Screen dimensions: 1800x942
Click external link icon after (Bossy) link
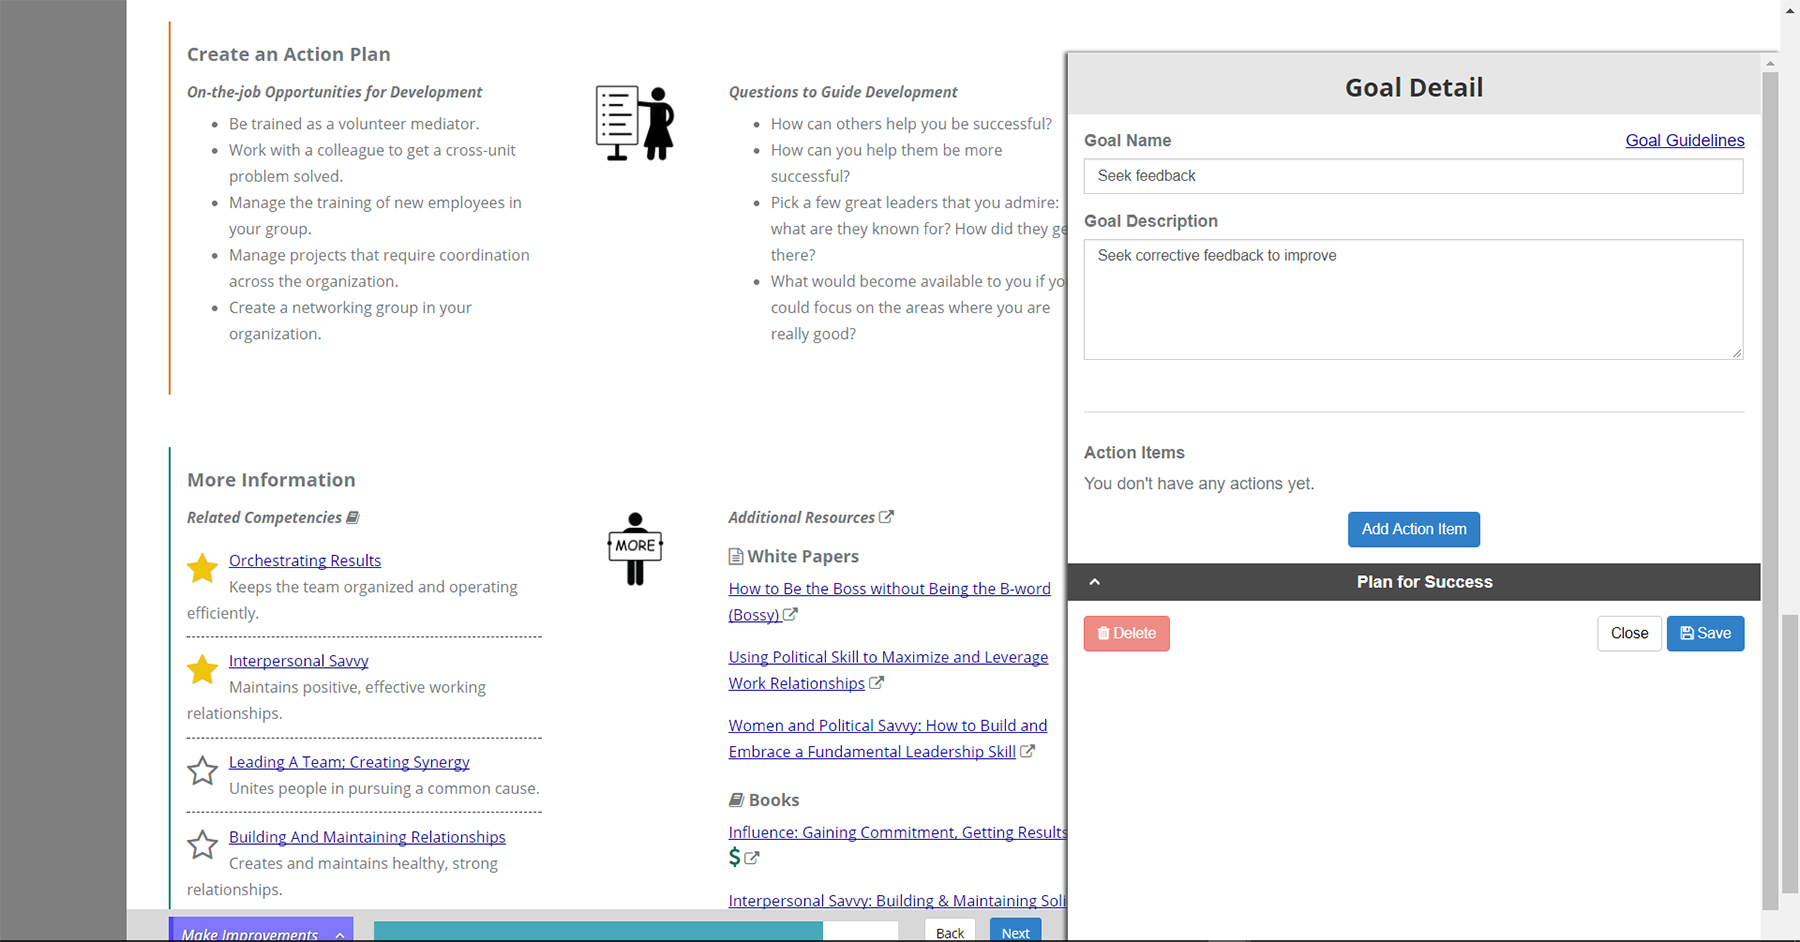(x=790, y=615)
